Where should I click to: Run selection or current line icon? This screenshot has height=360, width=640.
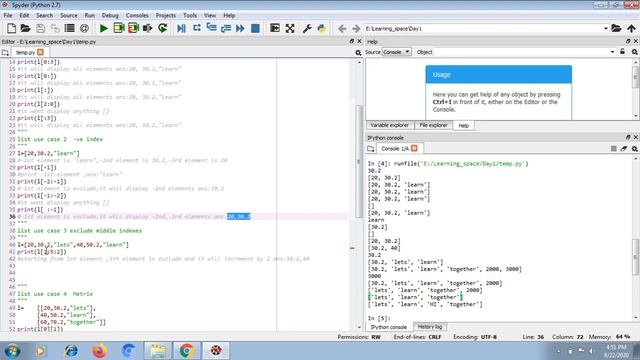(148, 28)
